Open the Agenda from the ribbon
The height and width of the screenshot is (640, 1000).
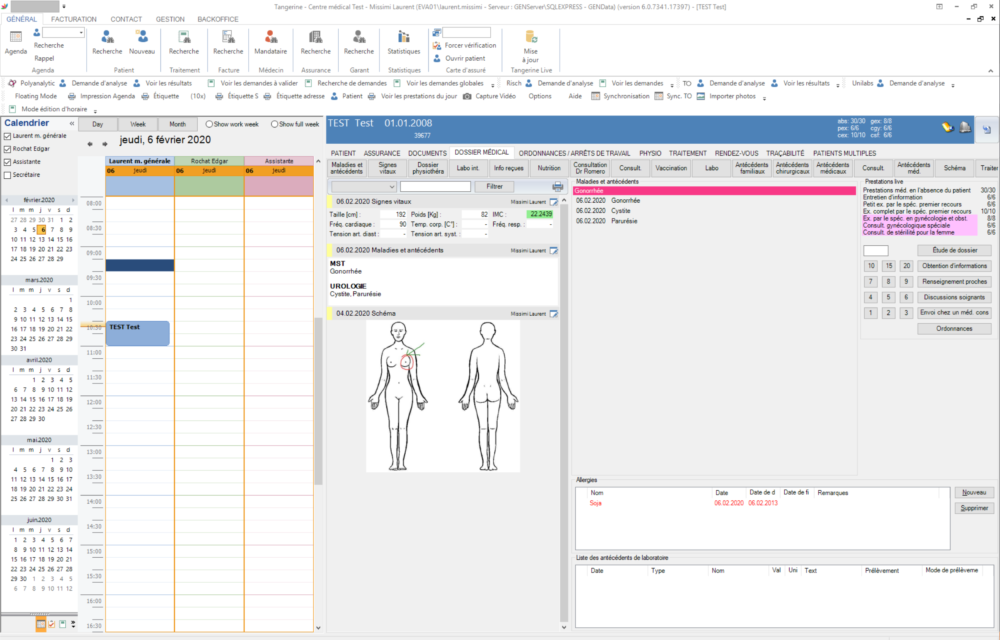16,38
